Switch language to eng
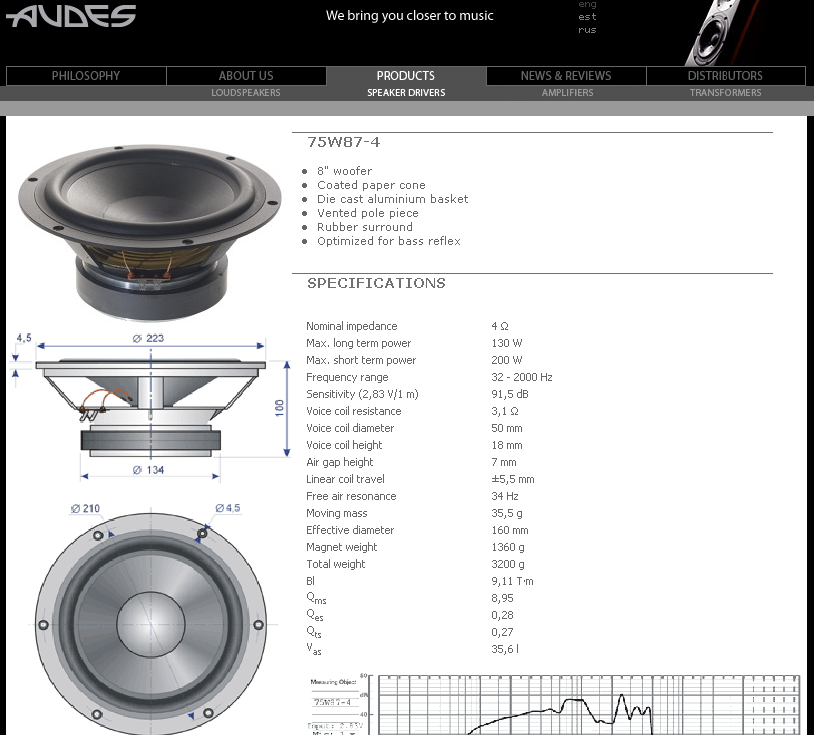 pyautogui.click(x=587, y=4)
